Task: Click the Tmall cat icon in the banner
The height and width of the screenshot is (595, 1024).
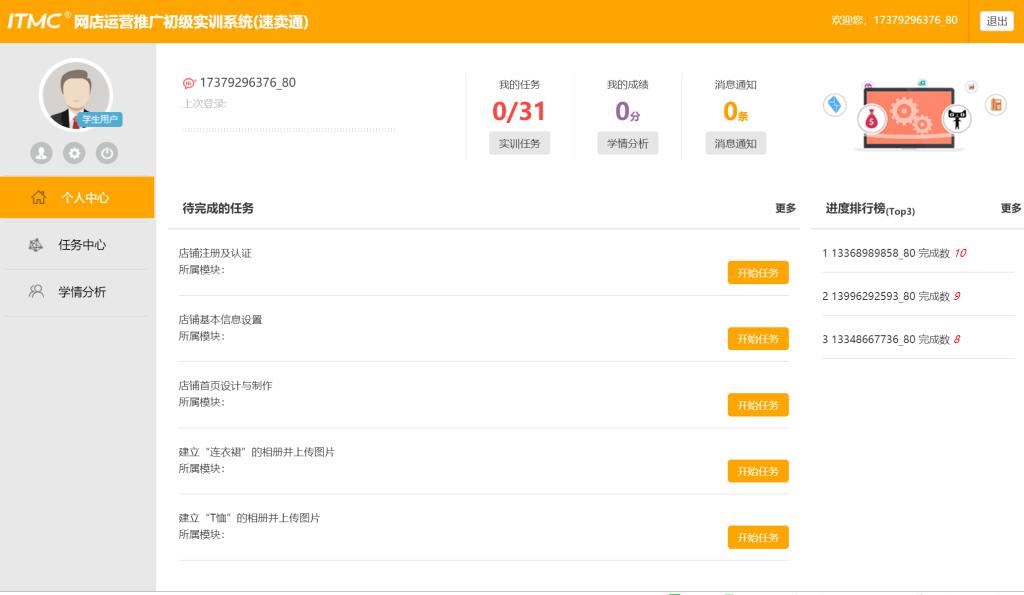Action: tap(958, 118)
